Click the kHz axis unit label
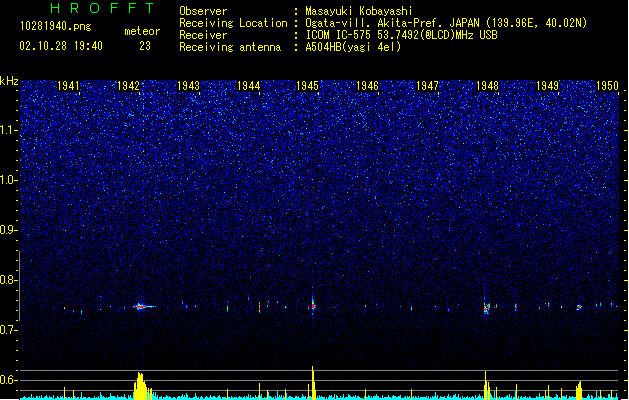Screen dimensions: 629x400 [9, 81]
